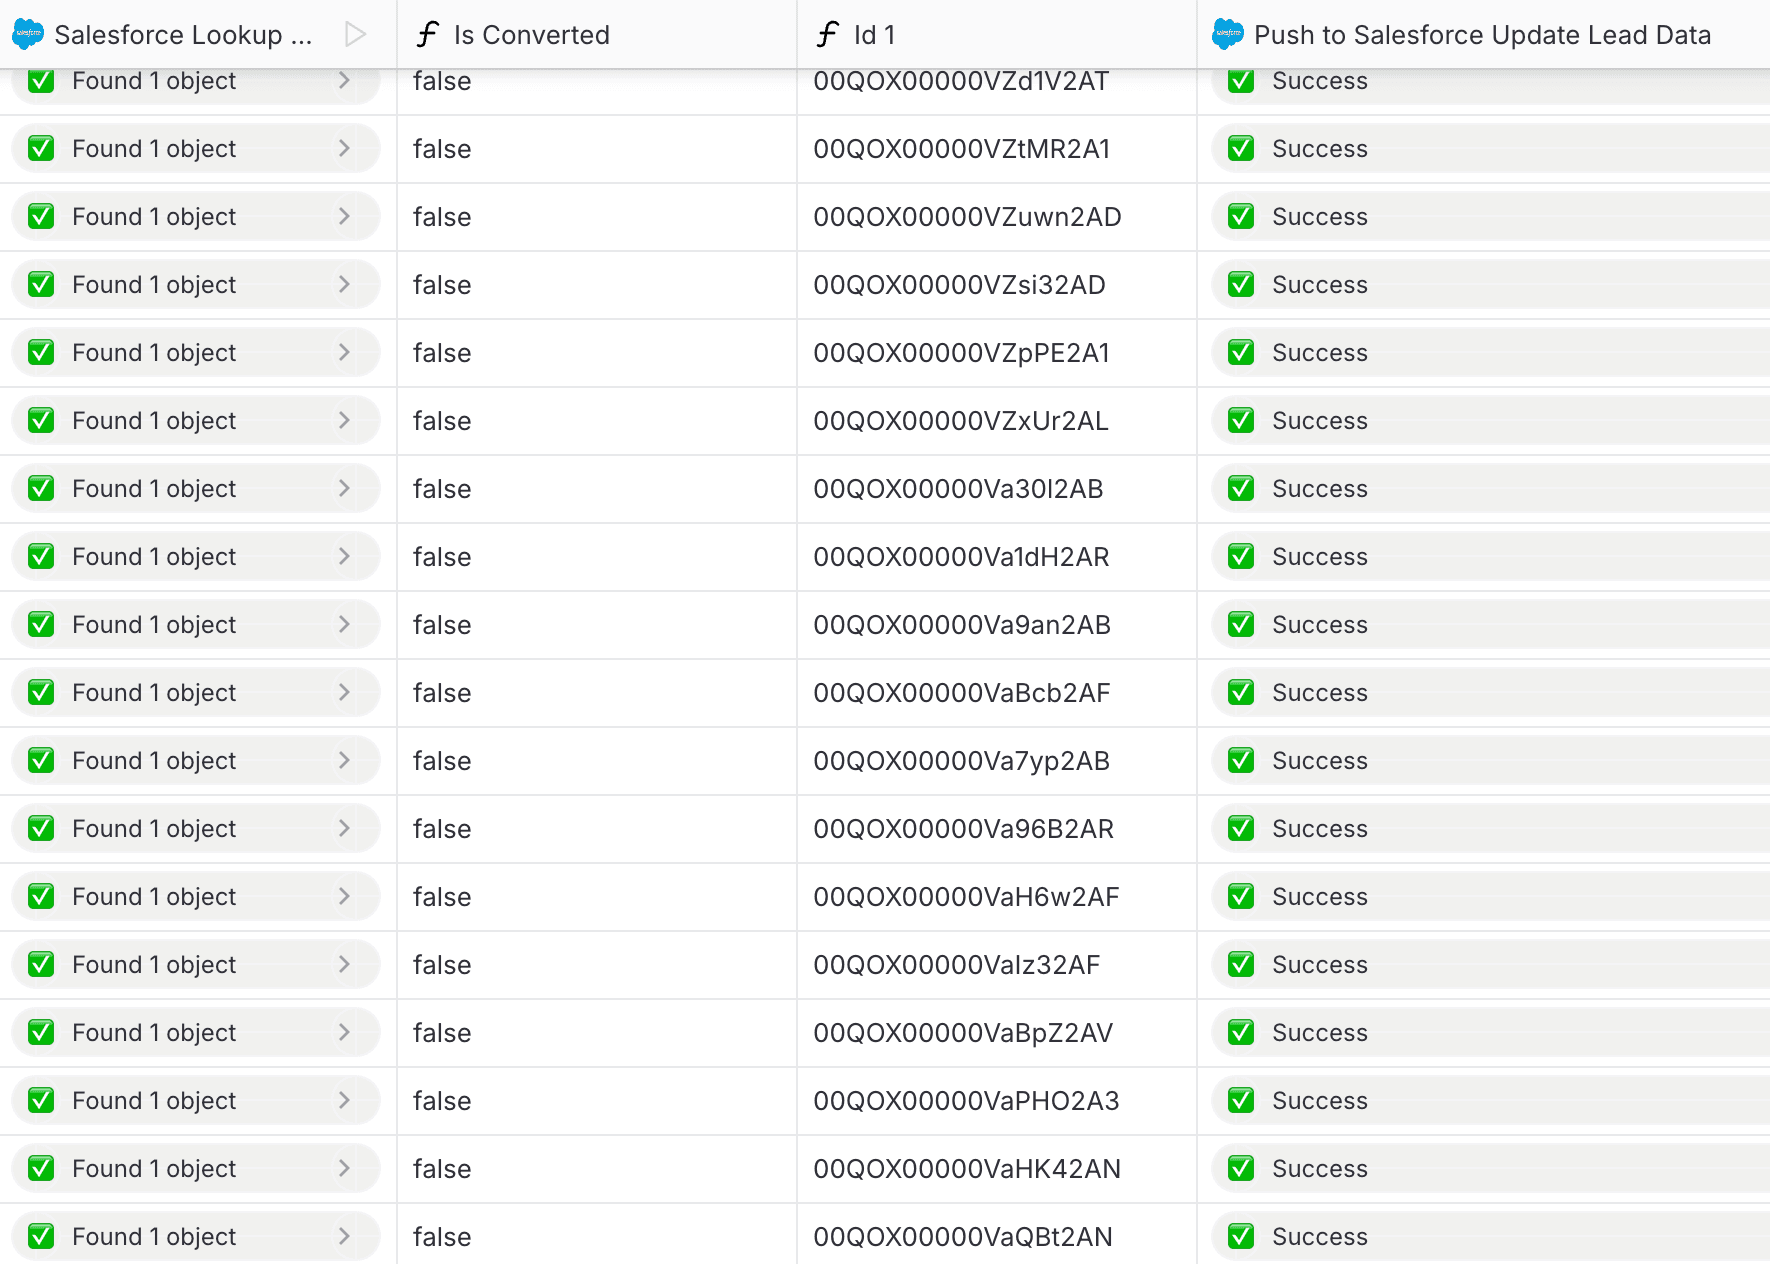Image resolution: width=1770 pixels, height=1264 pixels.
Task: Click Success text in row 00QOX00000VaQBt2AN
Action: 1319,1237
